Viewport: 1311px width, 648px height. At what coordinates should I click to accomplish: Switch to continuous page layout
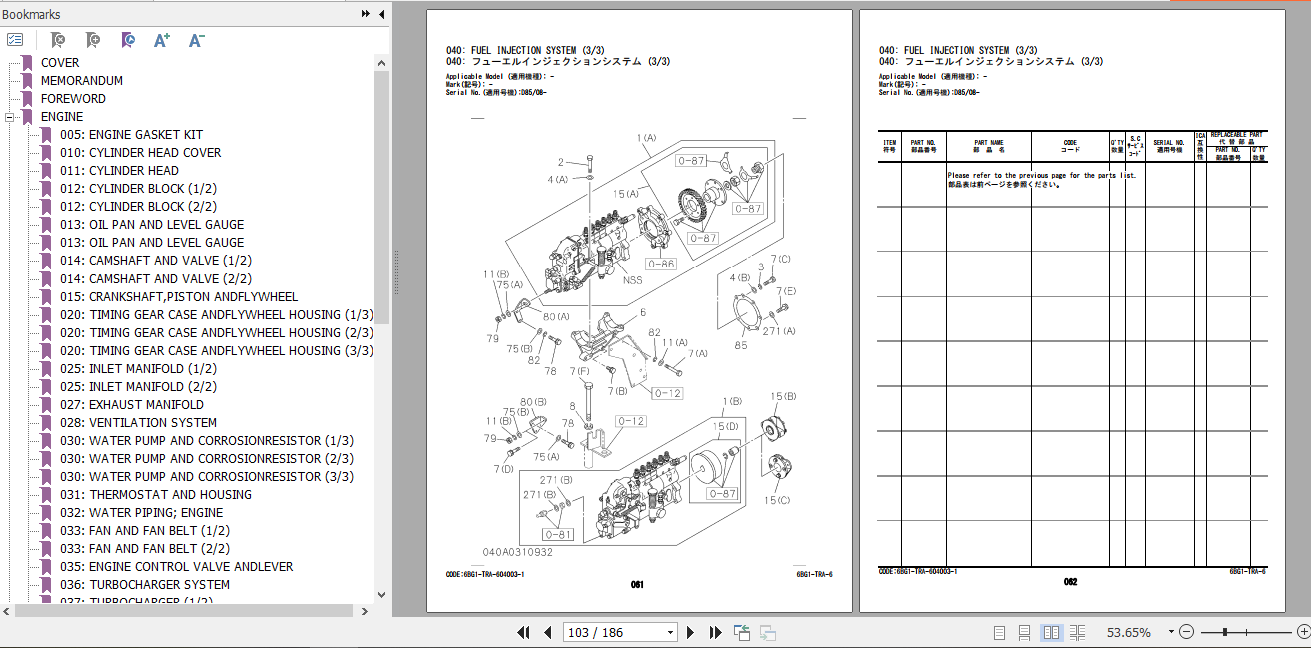[1025, 632]
